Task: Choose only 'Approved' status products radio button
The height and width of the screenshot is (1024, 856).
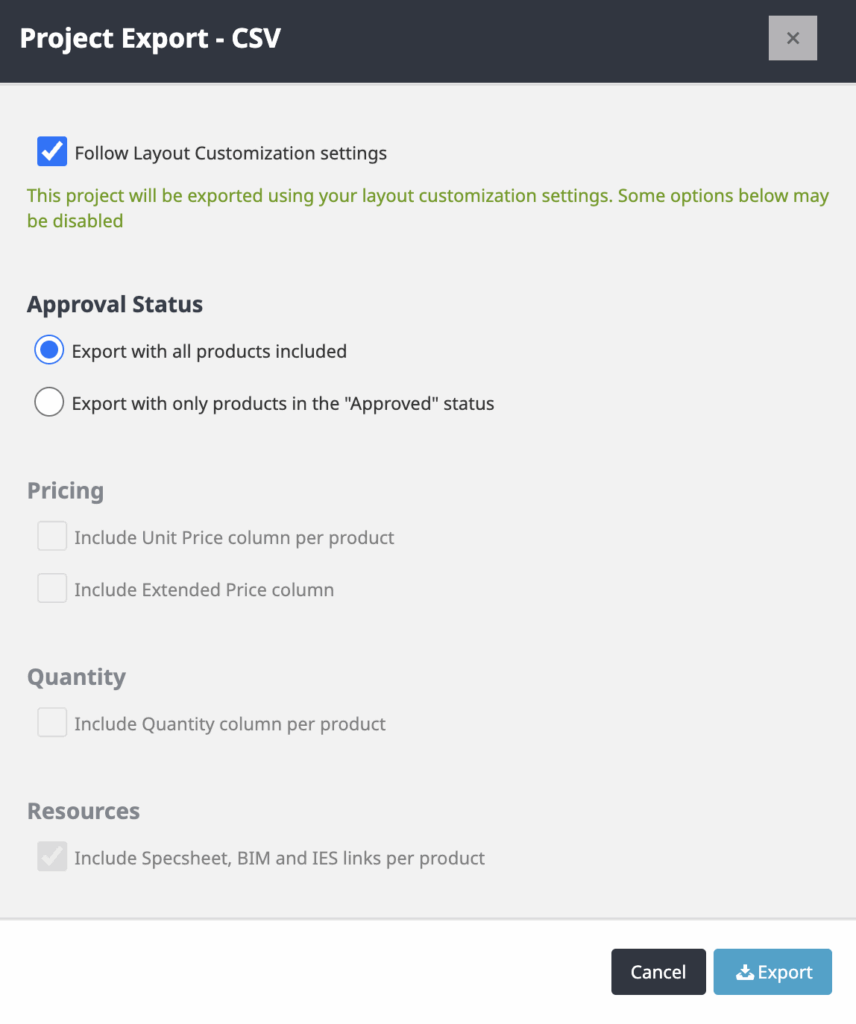Action: (x=49, y=402)
